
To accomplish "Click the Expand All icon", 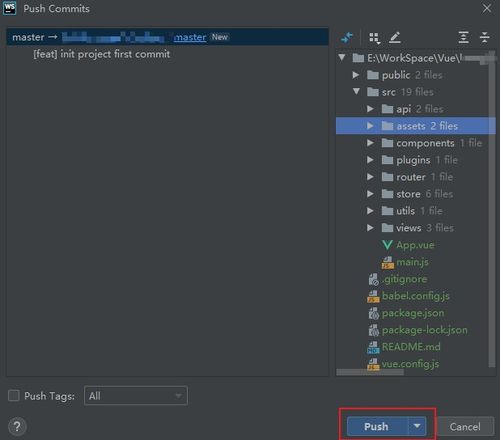I will [464, 37].
